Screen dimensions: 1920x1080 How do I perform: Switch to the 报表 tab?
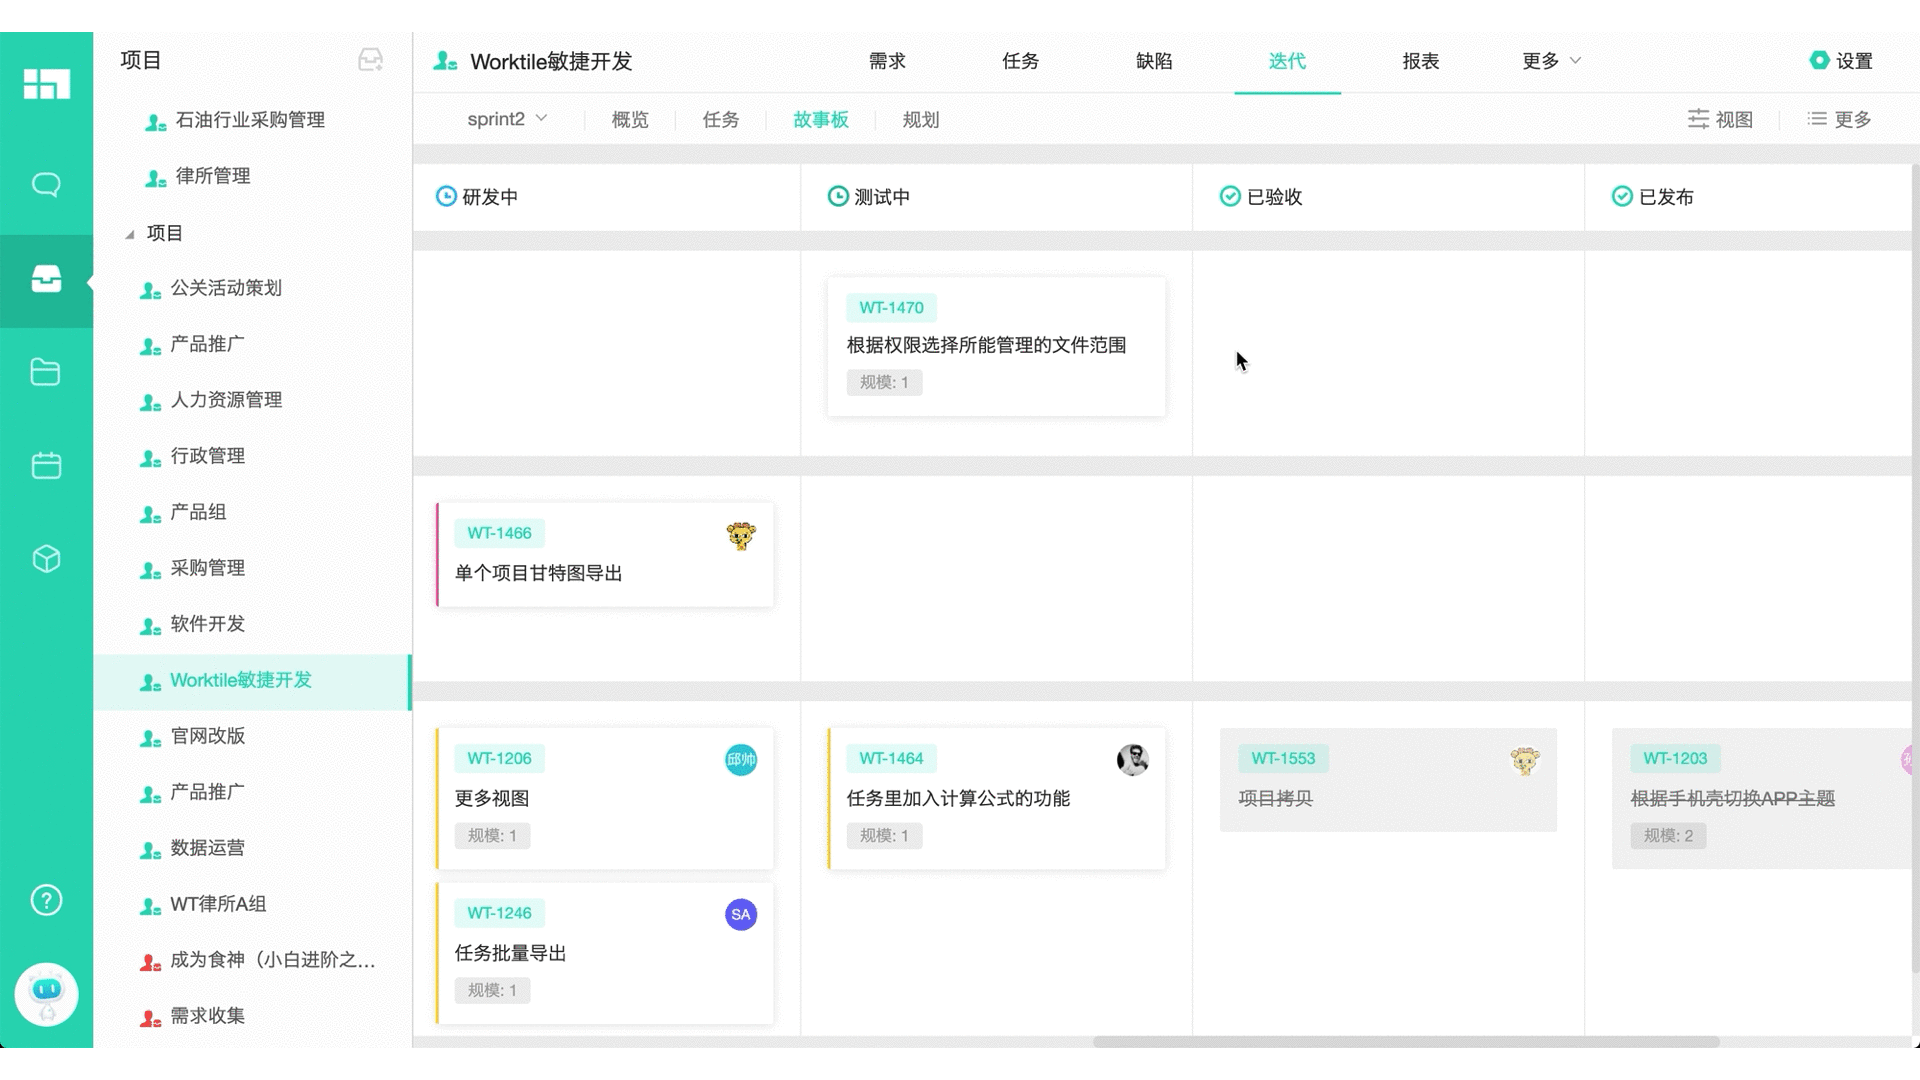pyautogui.click(x=1421, y=61)
